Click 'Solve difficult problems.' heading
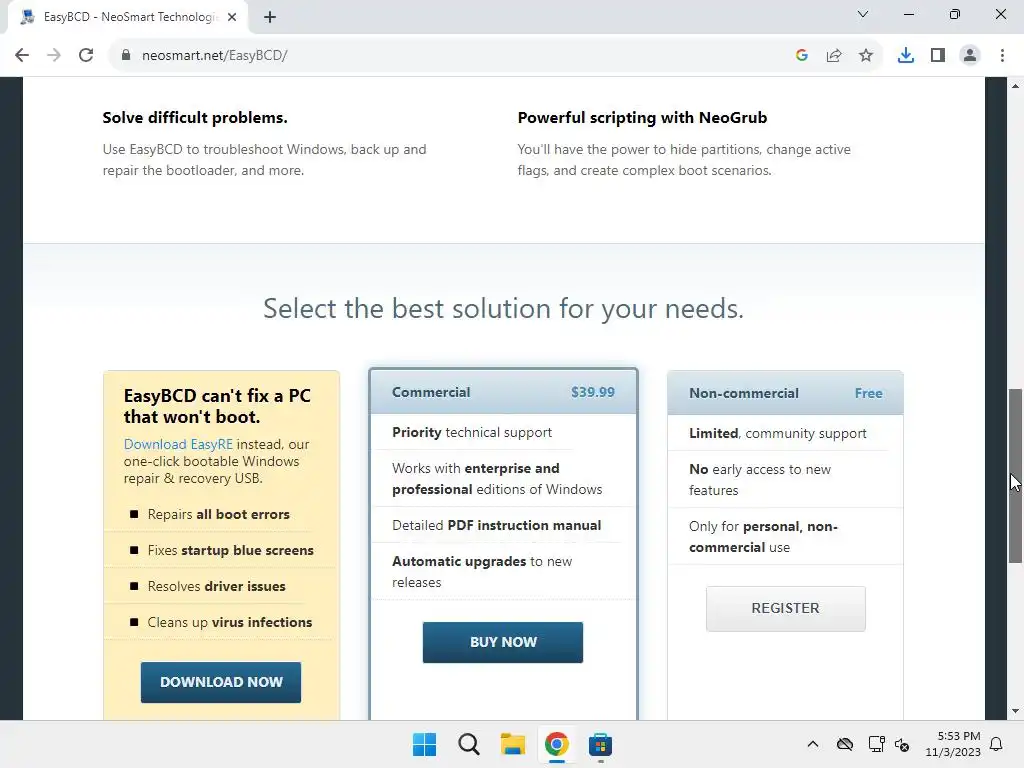Image resolution: width=1024 pixels, height=768 pixels. tap(195, 118)
